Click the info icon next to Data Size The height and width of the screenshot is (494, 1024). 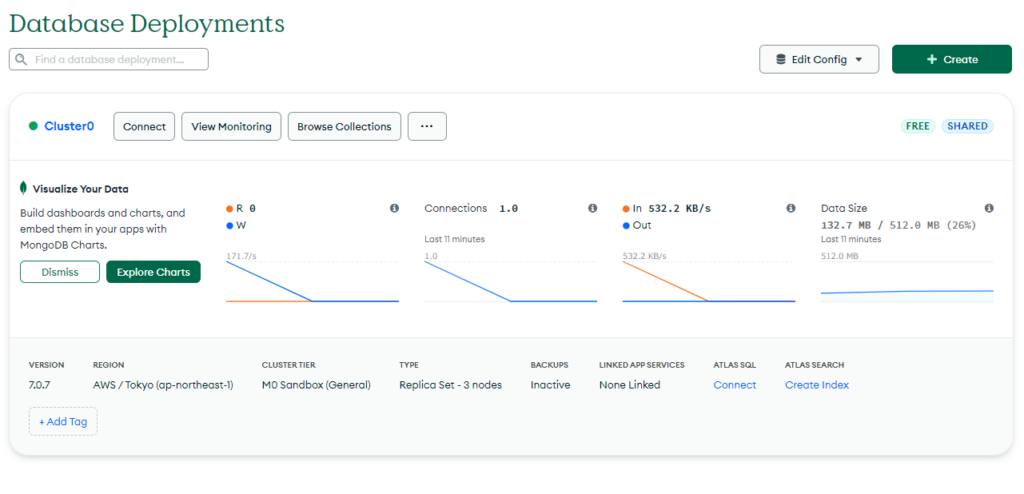pyautogui.click(x=989, y=208)
